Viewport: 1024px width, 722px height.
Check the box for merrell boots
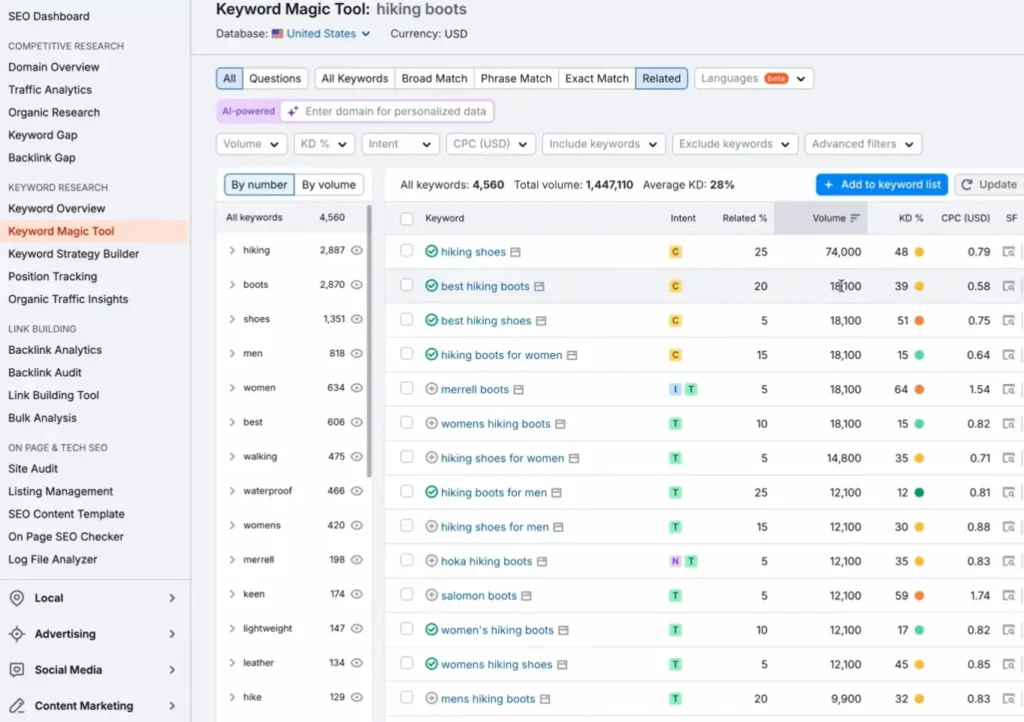click(x=406, y=388)
